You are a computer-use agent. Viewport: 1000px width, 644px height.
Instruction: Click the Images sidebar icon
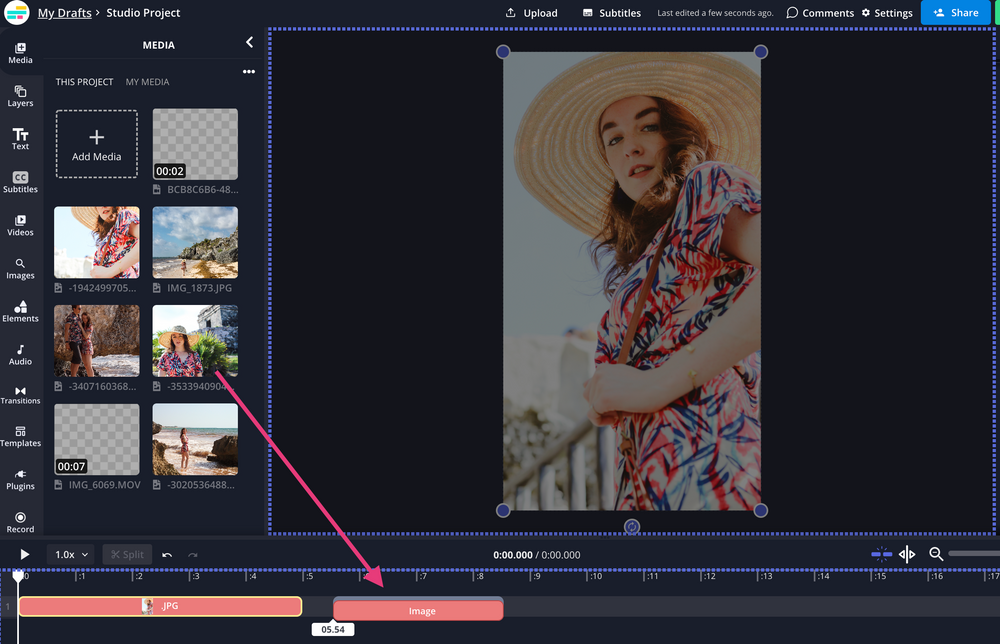20,268
